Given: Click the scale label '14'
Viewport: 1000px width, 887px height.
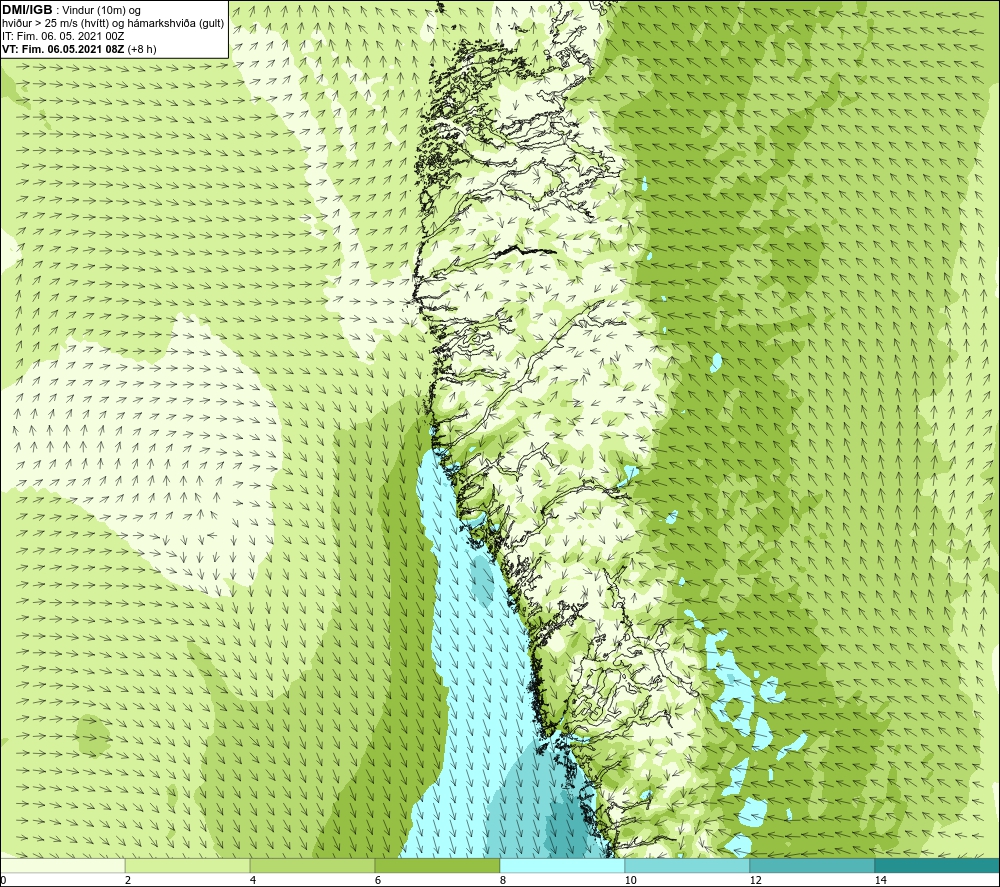Looking at the screenshot, I should click(880, 880).
